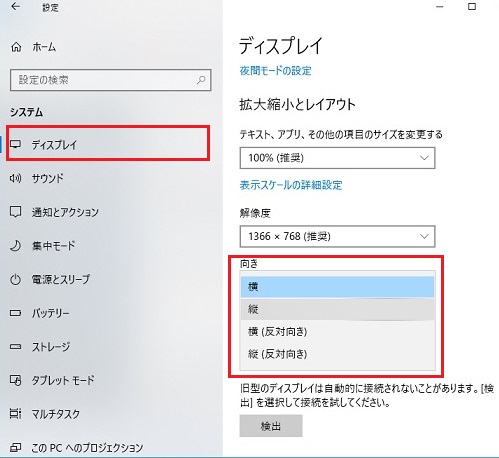Open マルチタスク settings
499x458 pixels.
coord(56,414)
